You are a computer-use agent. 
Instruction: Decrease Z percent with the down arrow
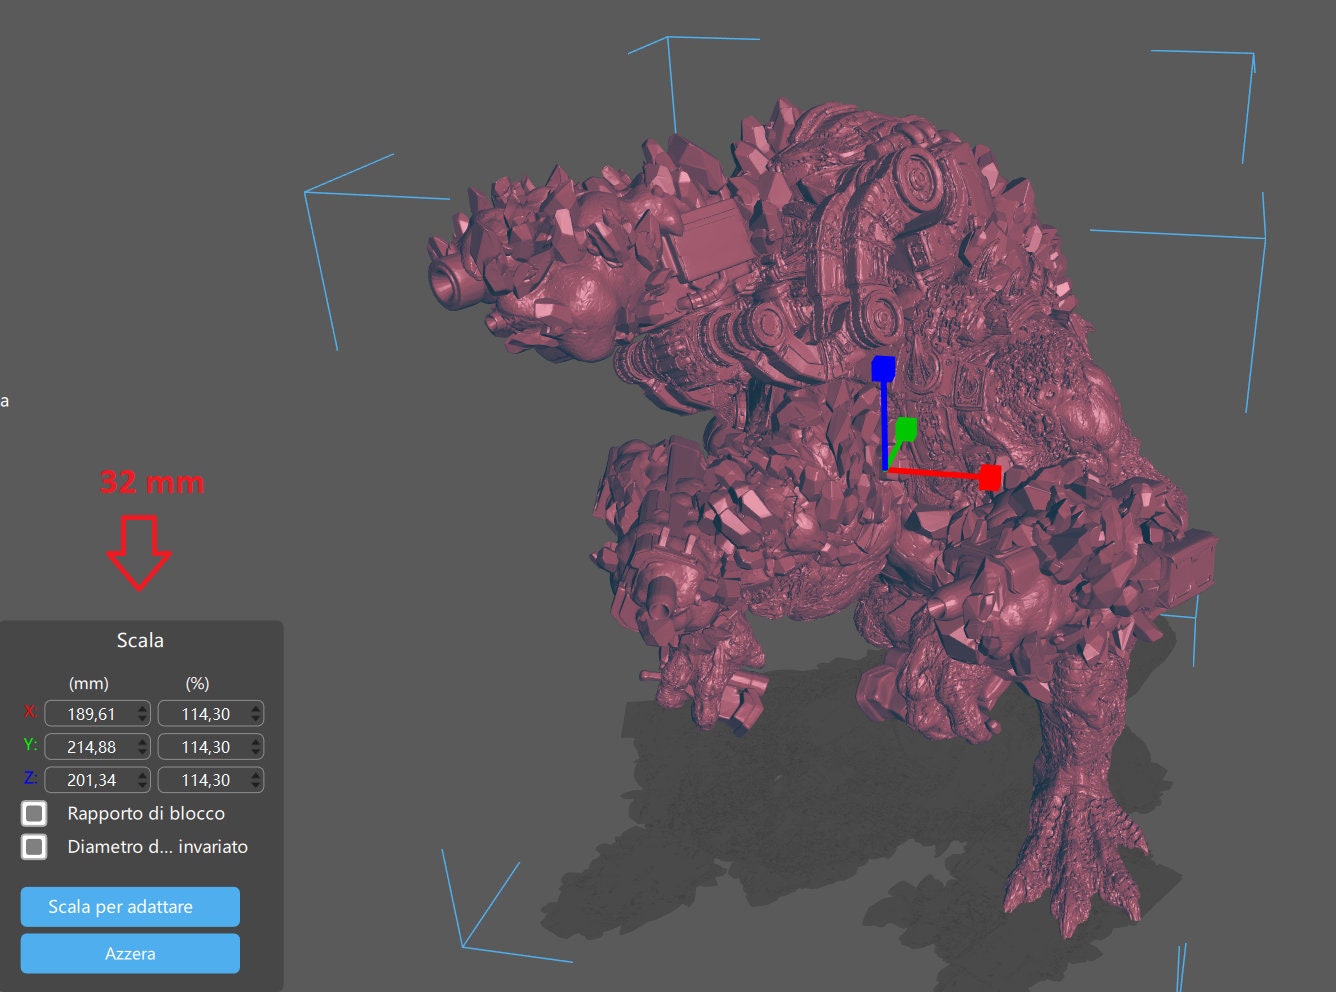tap(256, 786)
